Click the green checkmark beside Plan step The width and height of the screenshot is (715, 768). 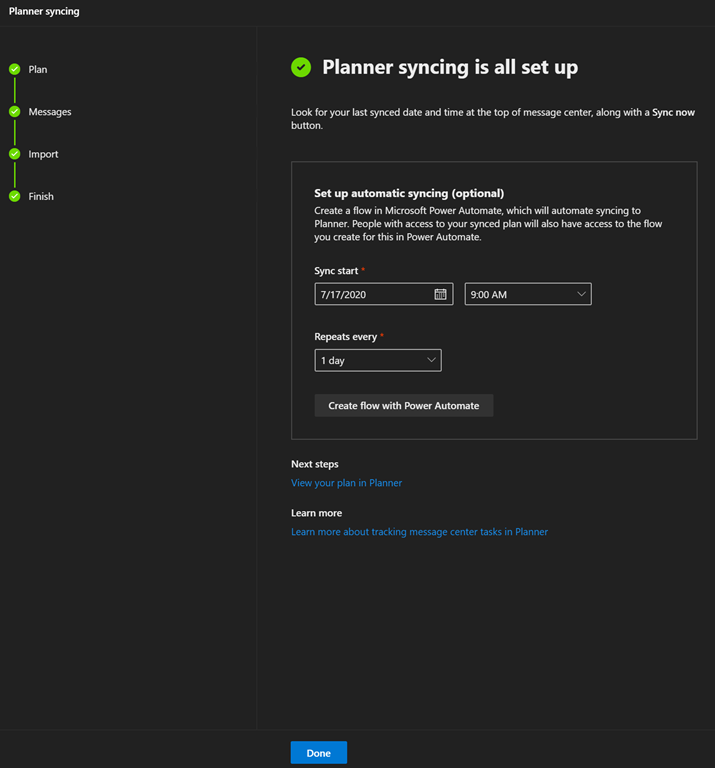(x=15, y=69)
